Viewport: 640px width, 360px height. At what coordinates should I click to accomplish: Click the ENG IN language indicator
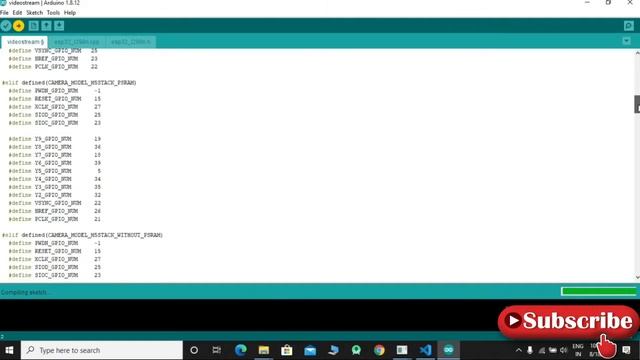(578, 350)
